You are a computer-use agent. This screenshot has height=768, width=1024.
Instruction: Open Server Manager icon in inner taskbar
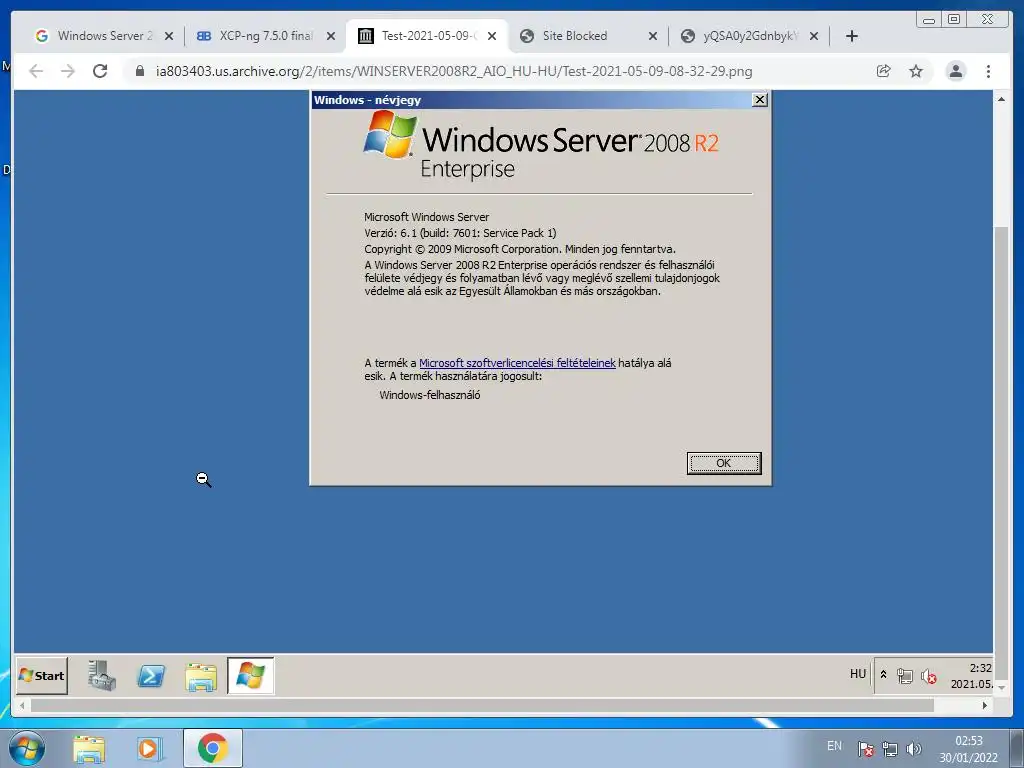pos(102,675)
